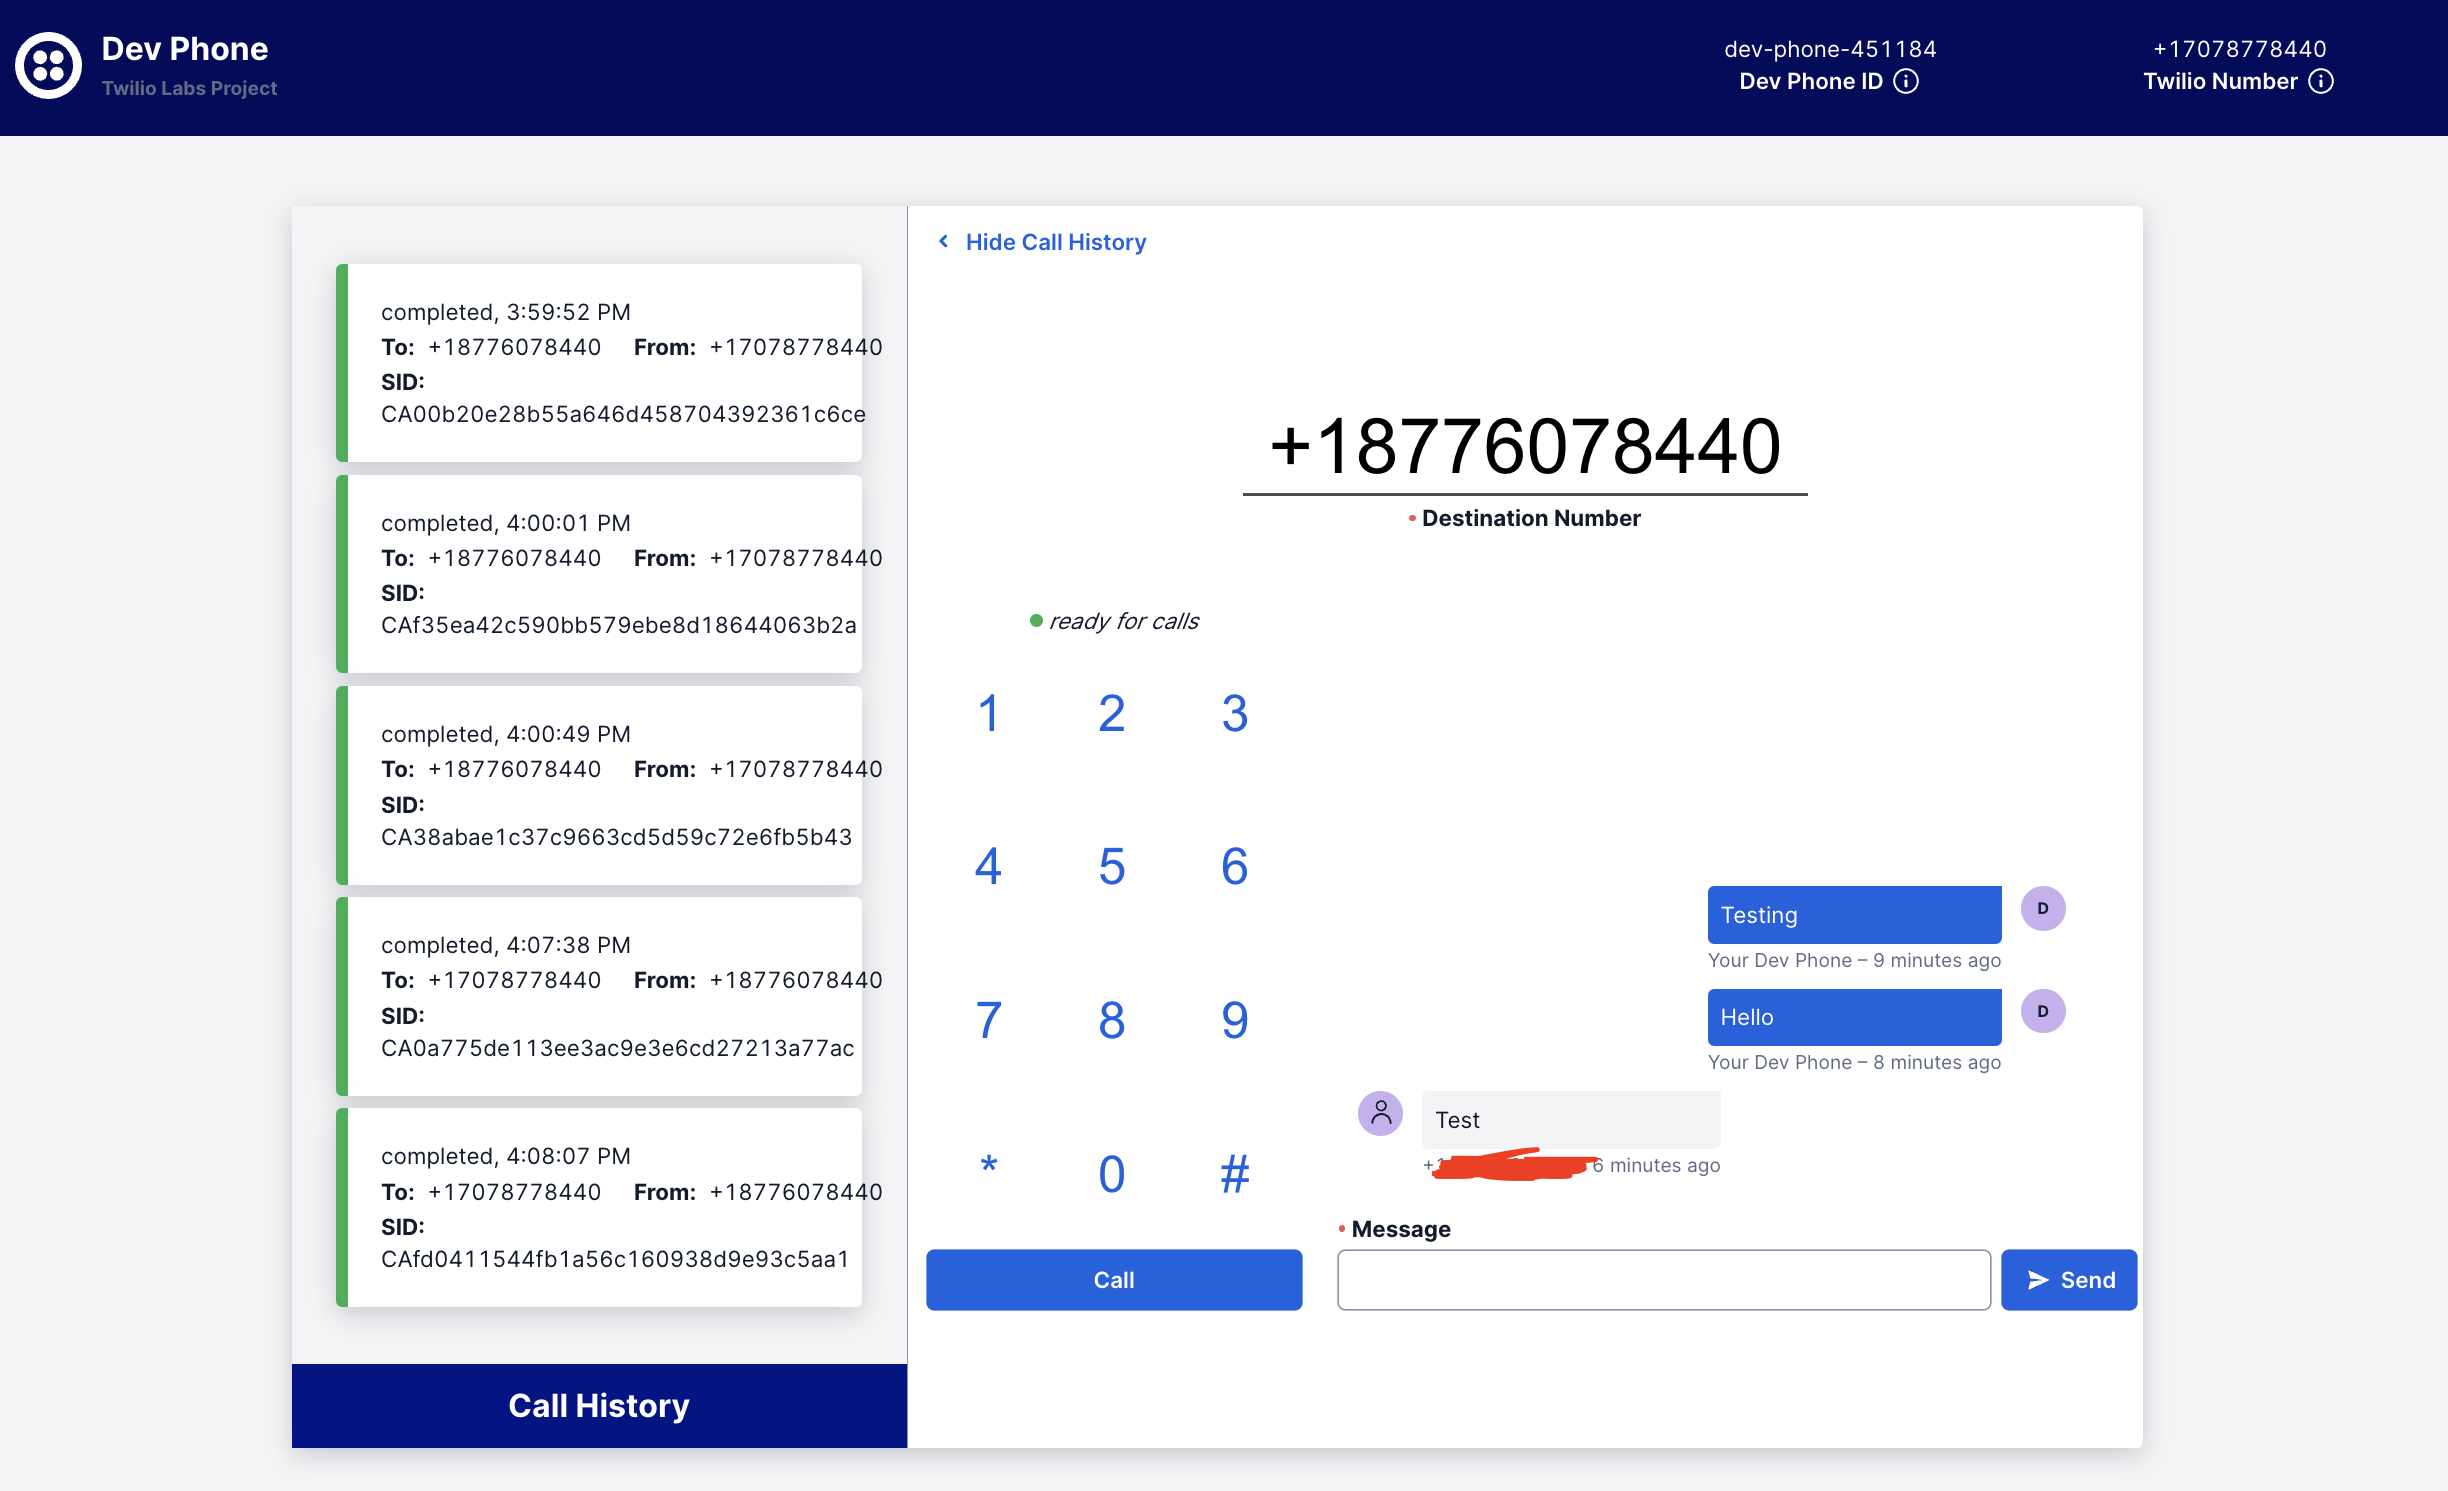The width and height of the screenshot is (2448, 1491).
Task: Select the 3:59:52 PM completed call entry
Action: pos(600,363)
